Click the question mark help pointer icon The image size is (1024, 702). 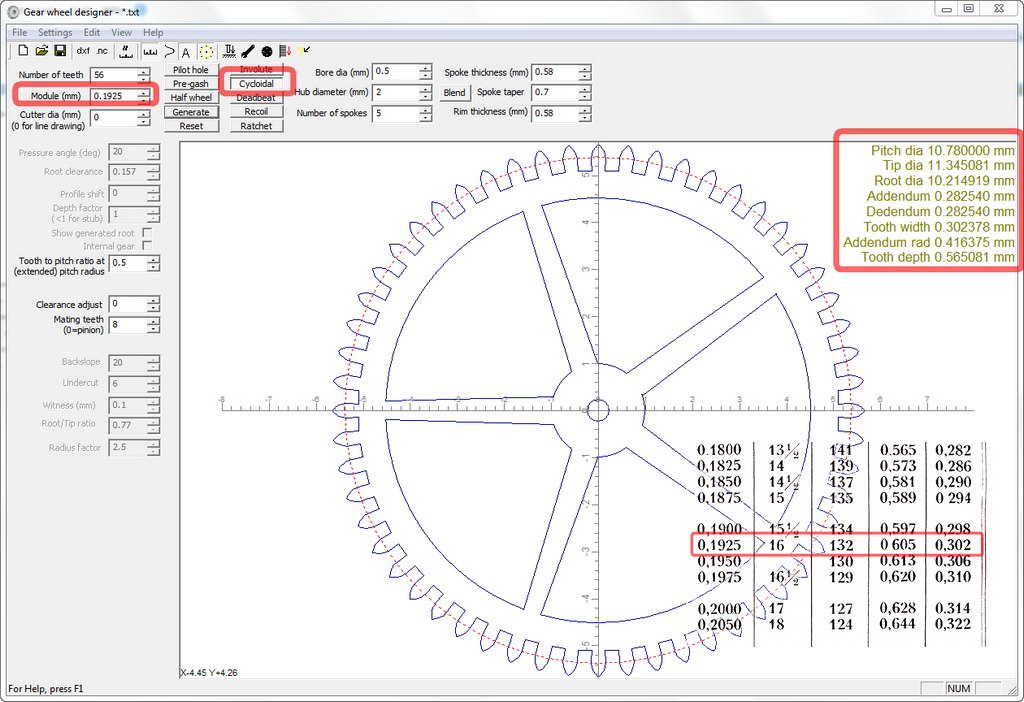[304, 51]
